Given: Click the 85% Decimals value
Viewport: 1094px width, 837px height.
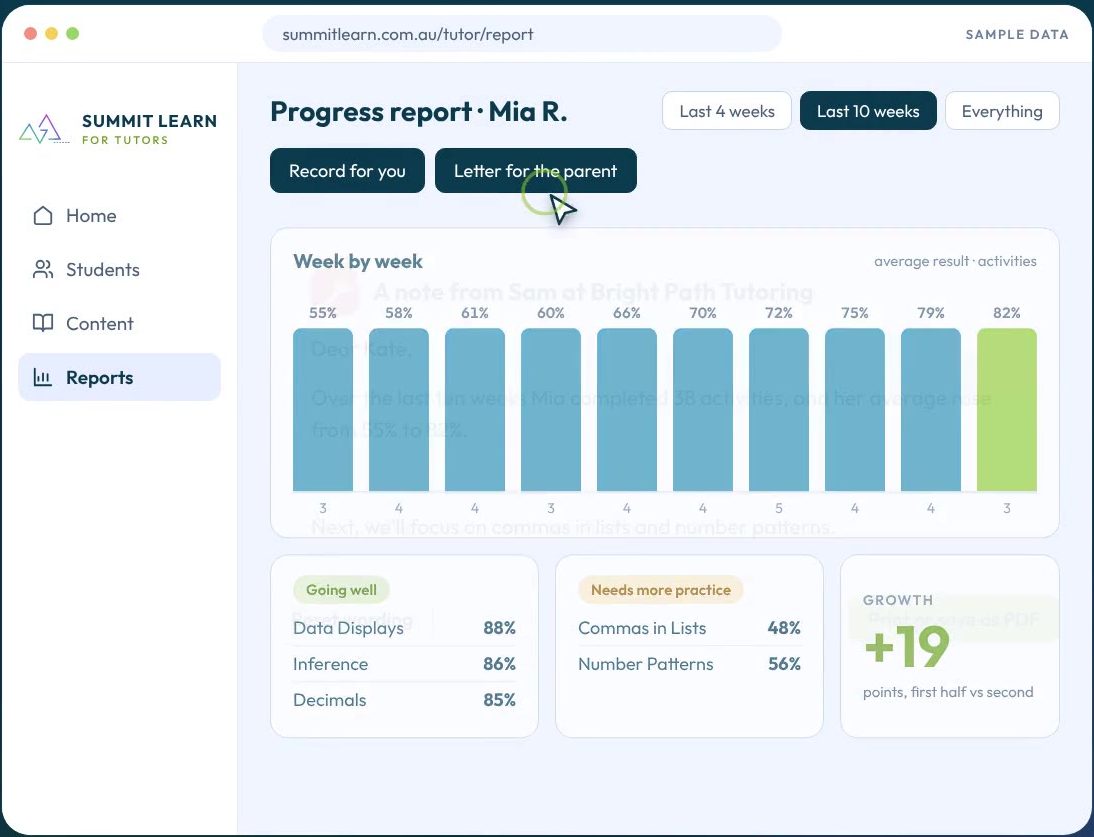Looking at the screenshot, I should click(500, 700).
